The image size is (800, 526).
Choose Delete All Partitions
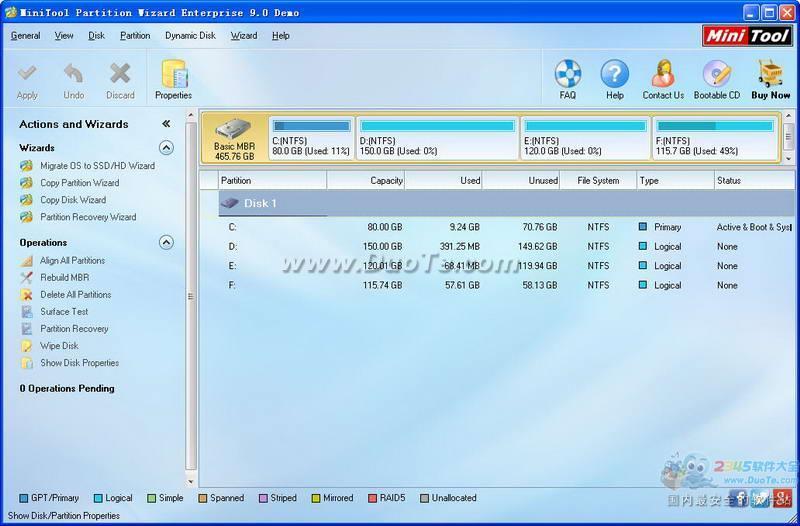(76, 295)
